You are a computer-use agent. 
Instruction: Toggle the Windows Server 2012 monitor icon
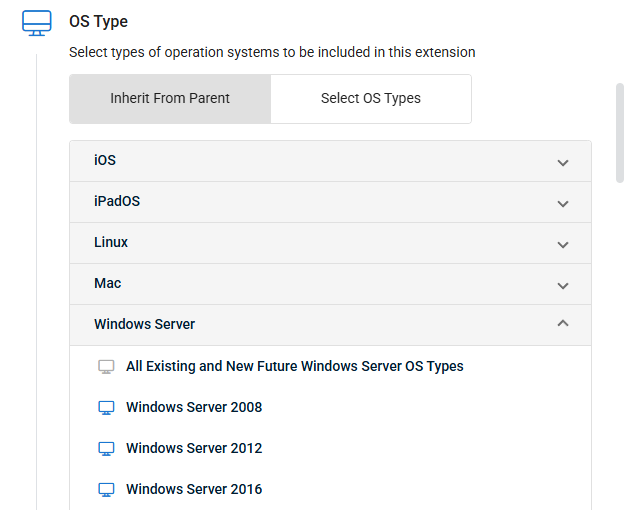[x=106, y=449]
